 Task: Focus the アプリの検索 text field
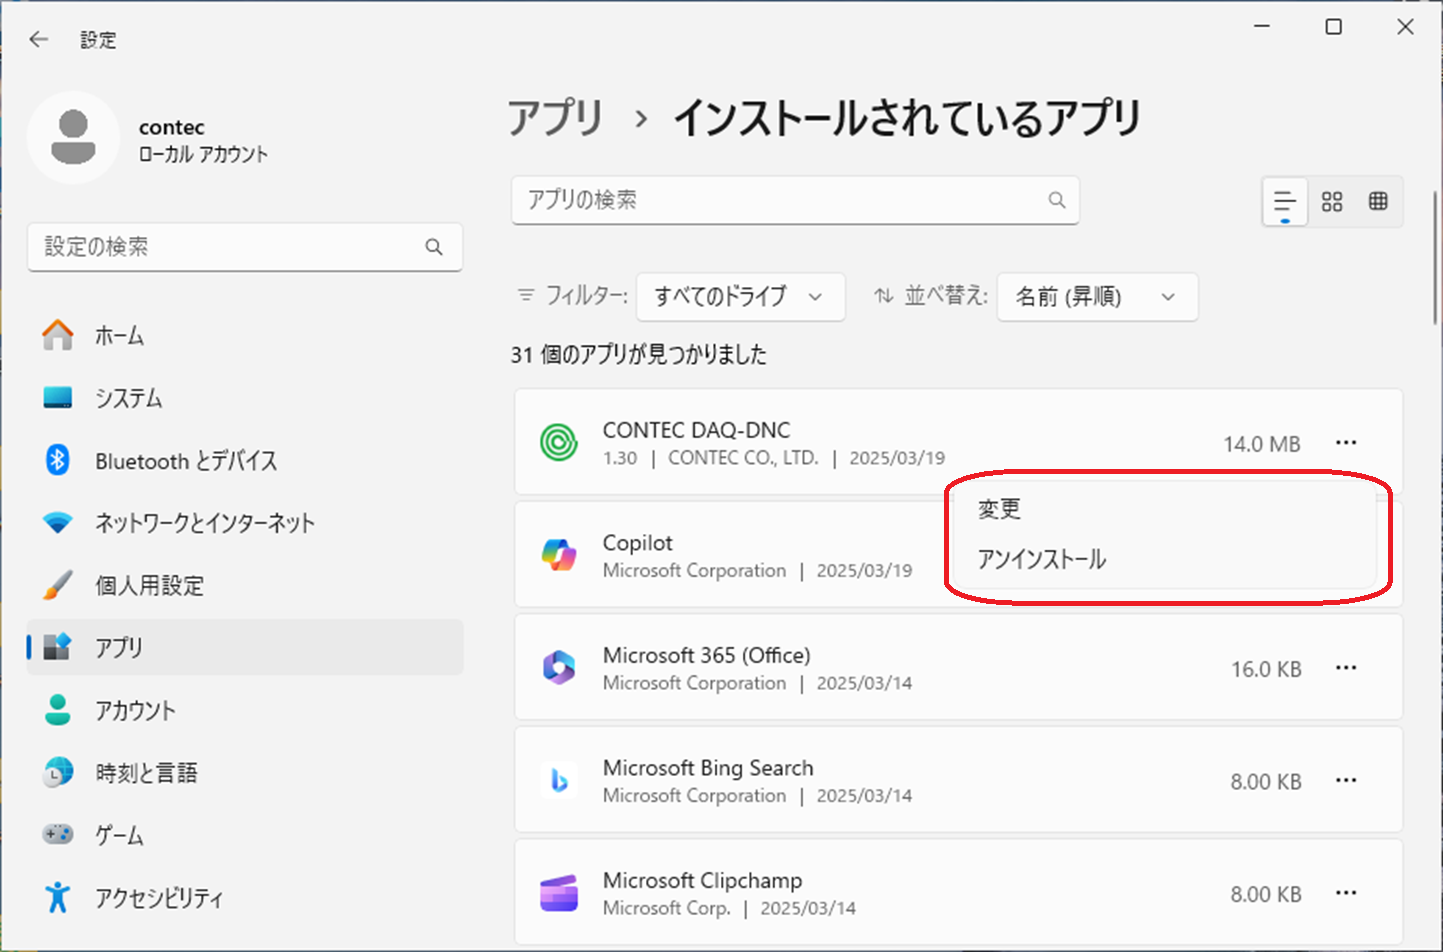pos(795,200)
